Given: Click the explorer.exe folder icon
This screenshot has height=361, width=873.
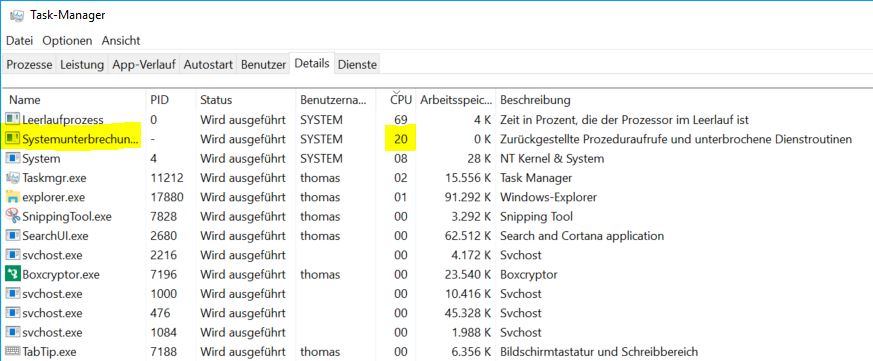Looking at the screenshot, I should tap(12, 197).
